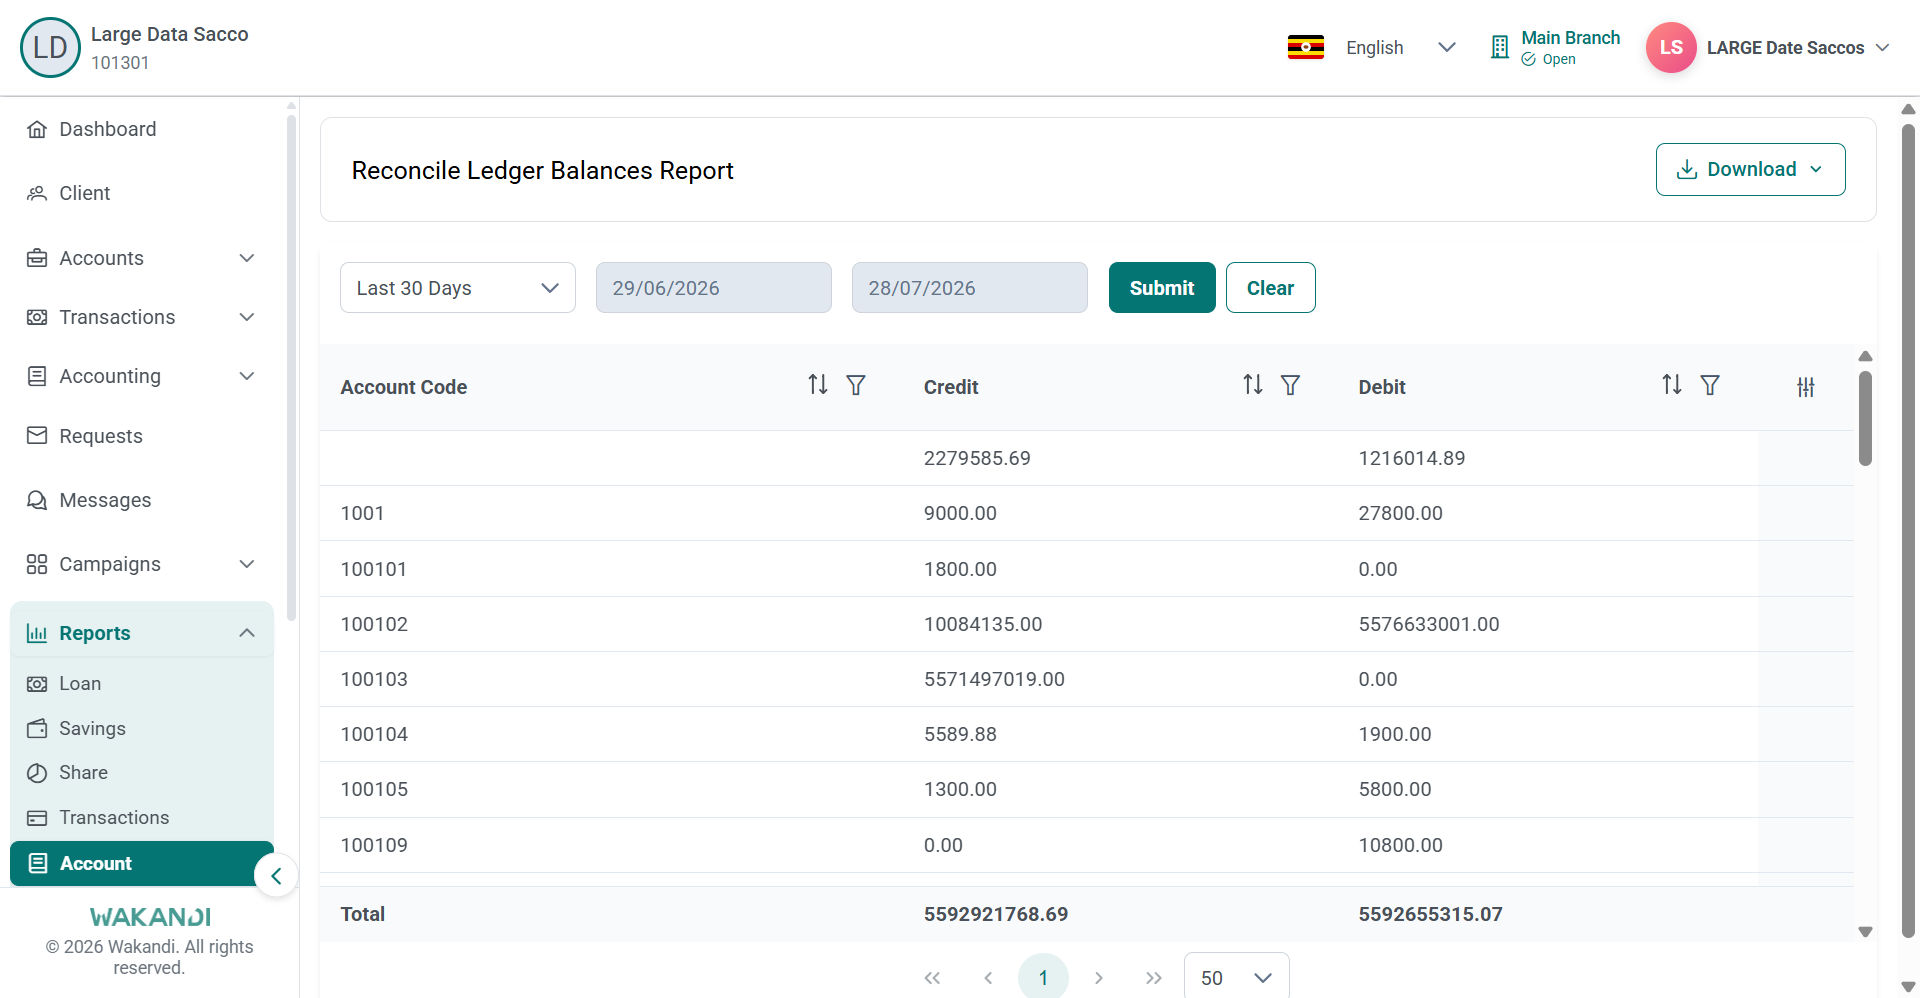Open the Dashboard menu item
Viewport: 1920px width, 998px height.
click(142, 129)
